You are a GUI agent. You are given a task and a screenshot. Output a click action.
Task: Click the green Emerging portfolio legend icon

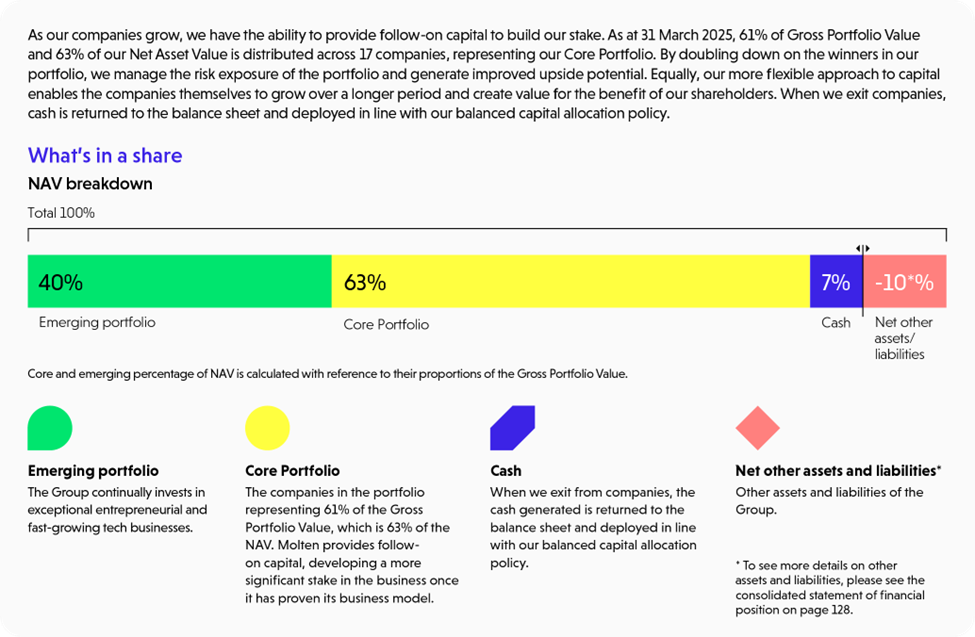coord(50,428)
